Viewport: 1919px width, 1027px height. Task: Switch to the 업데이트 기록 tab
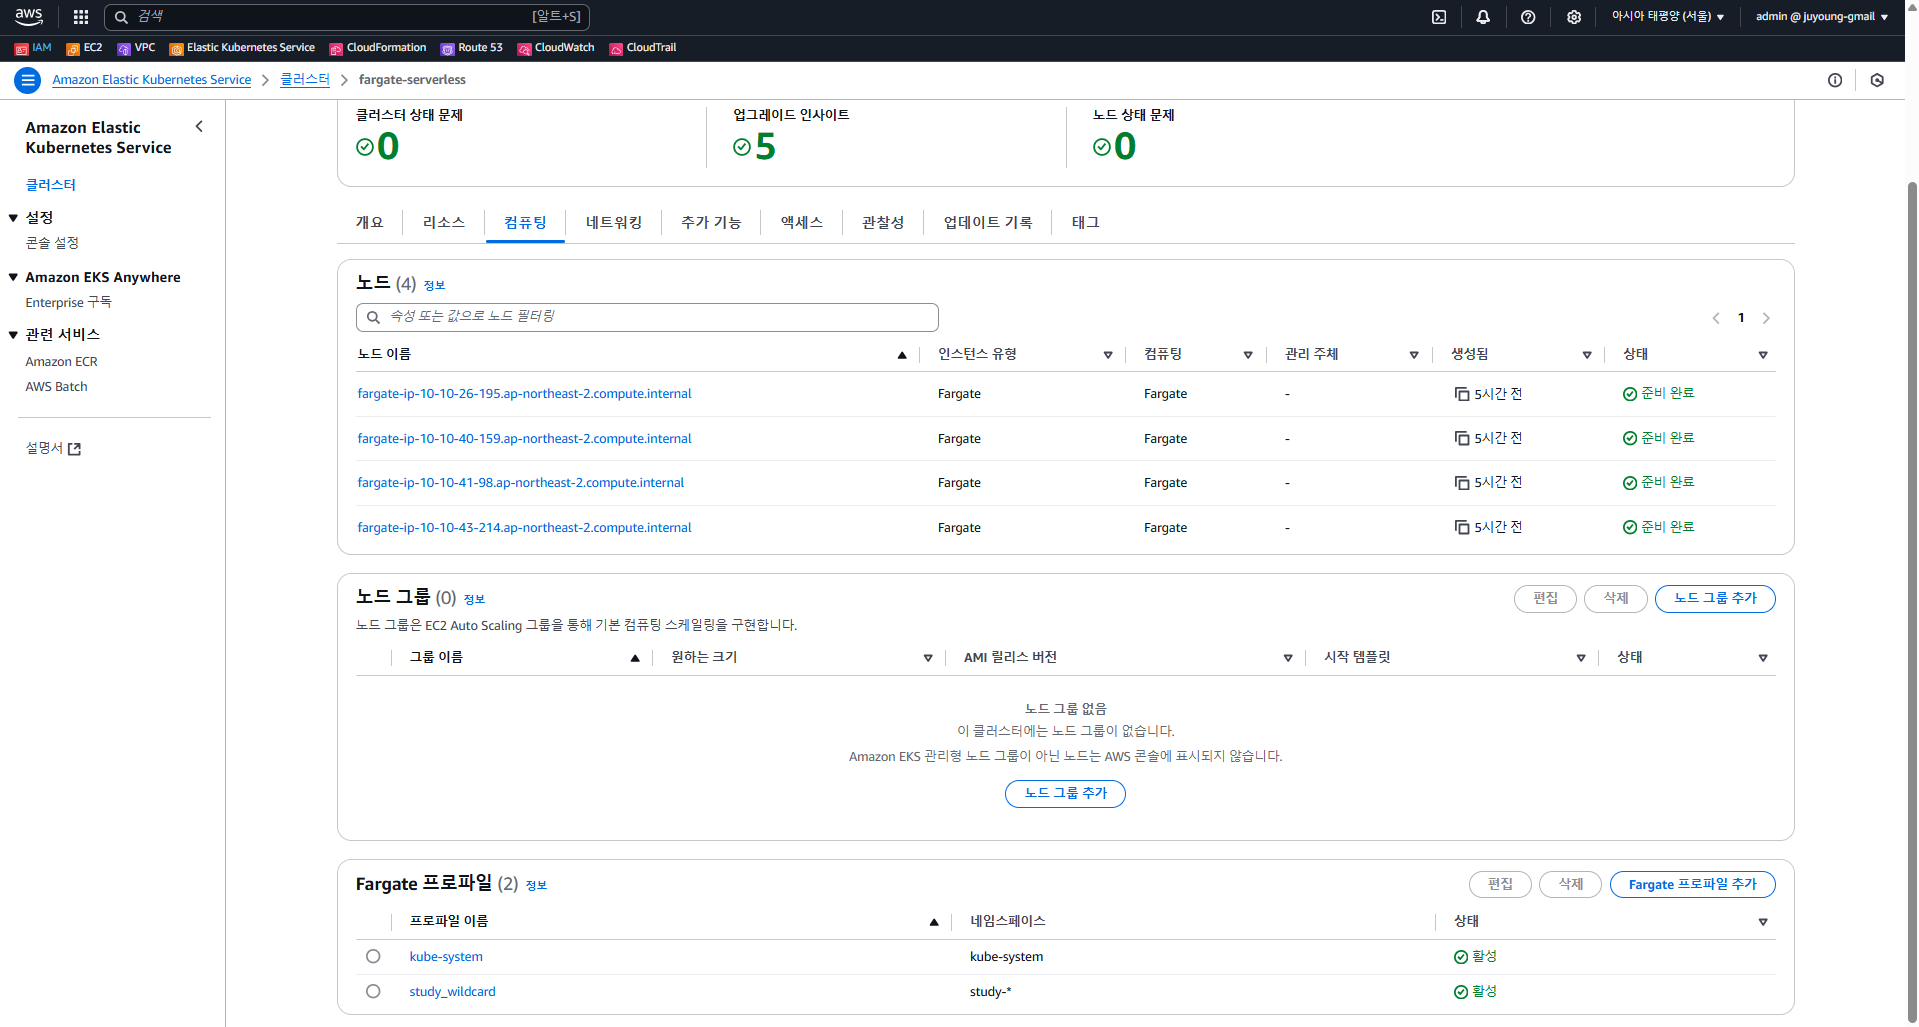(x=988, y=223)
